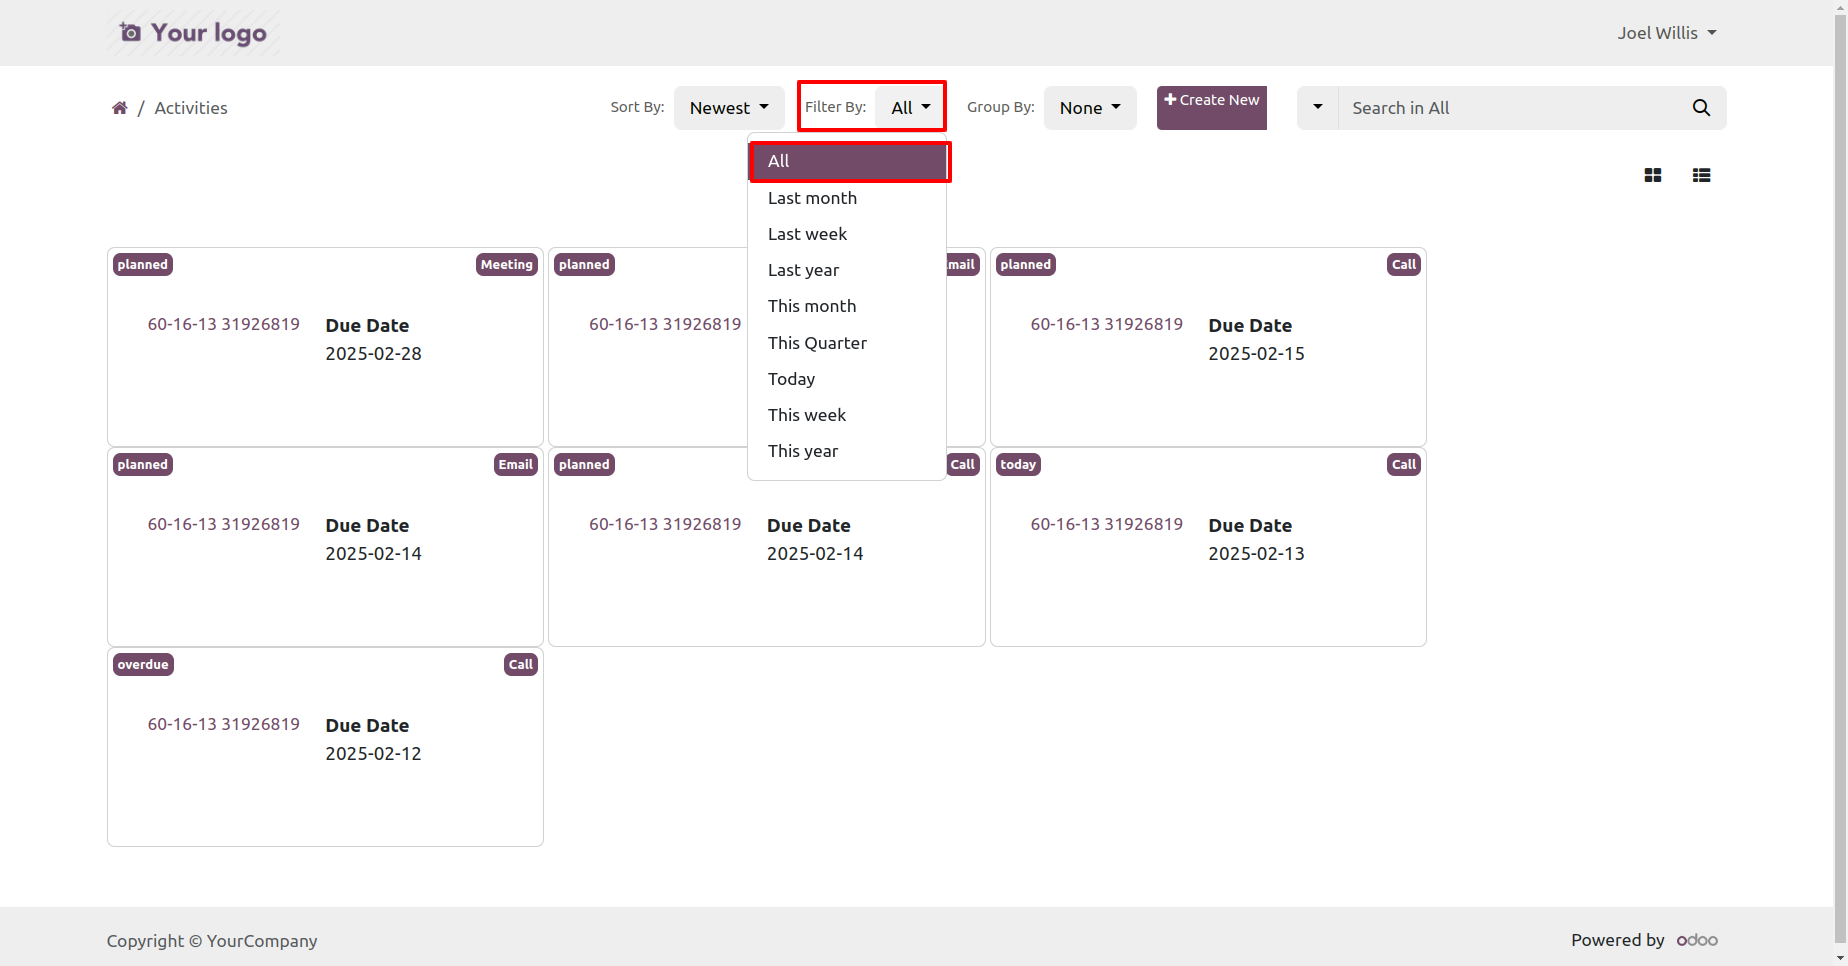The width and height of the screenshot is (1848, 966).
Task: Filter activities by Last week
Action: 847,234
